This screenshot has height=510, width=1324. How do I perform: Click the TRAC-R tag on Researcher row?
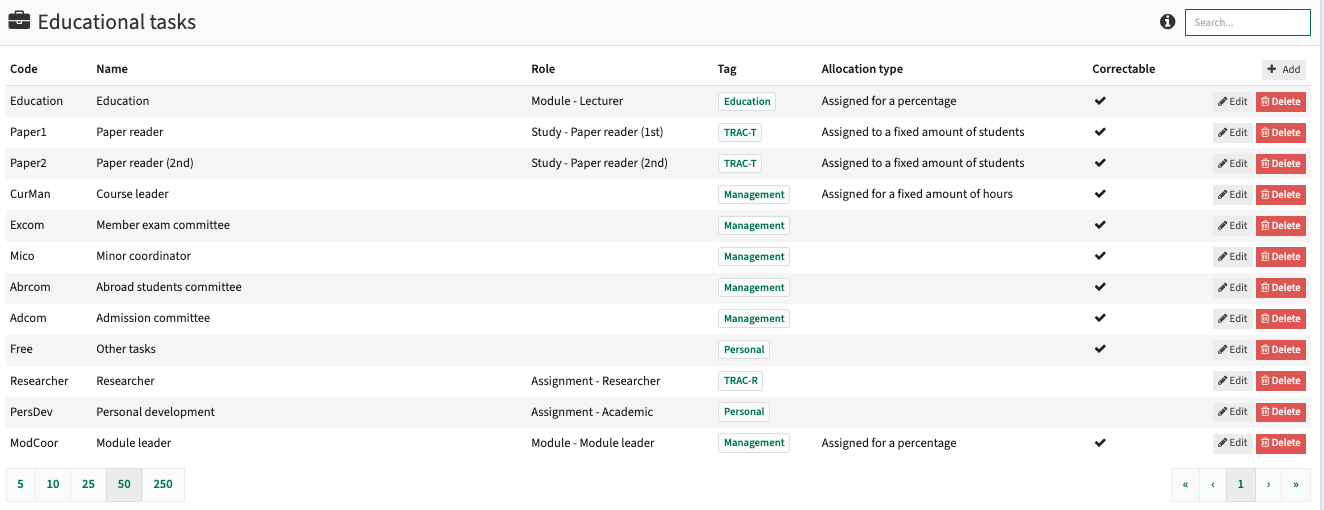pyautogui.click(x=740, y=380)
